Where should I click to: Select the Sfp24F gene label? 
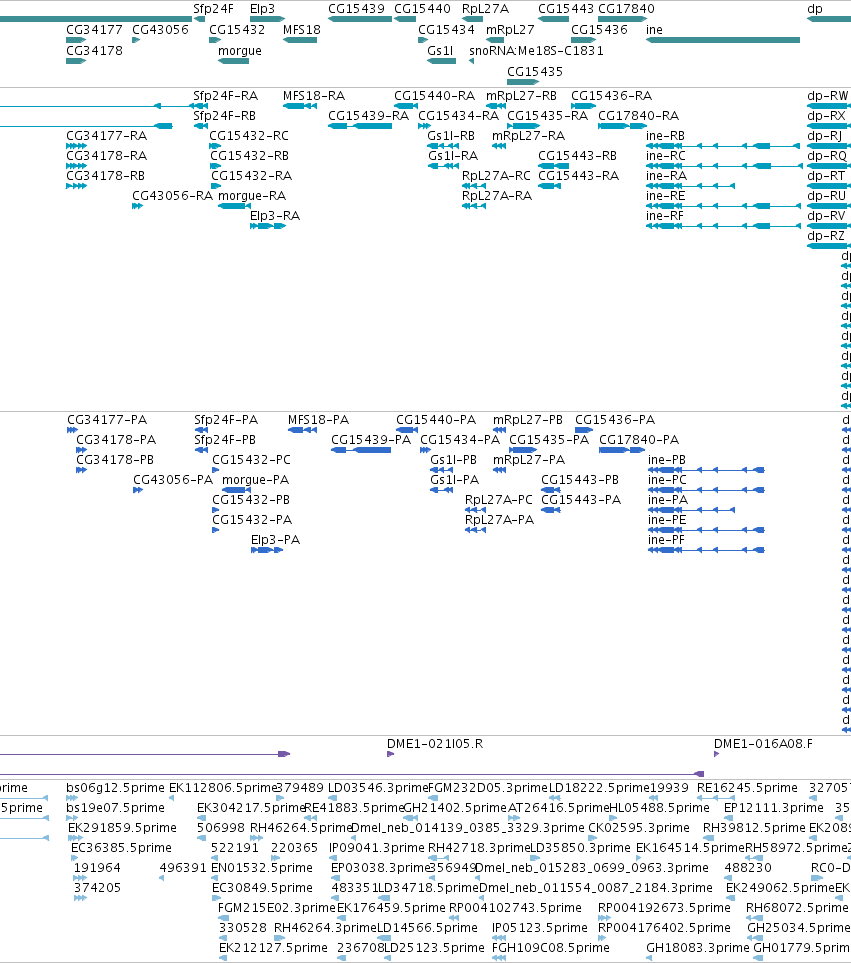[x=213, y=9]
